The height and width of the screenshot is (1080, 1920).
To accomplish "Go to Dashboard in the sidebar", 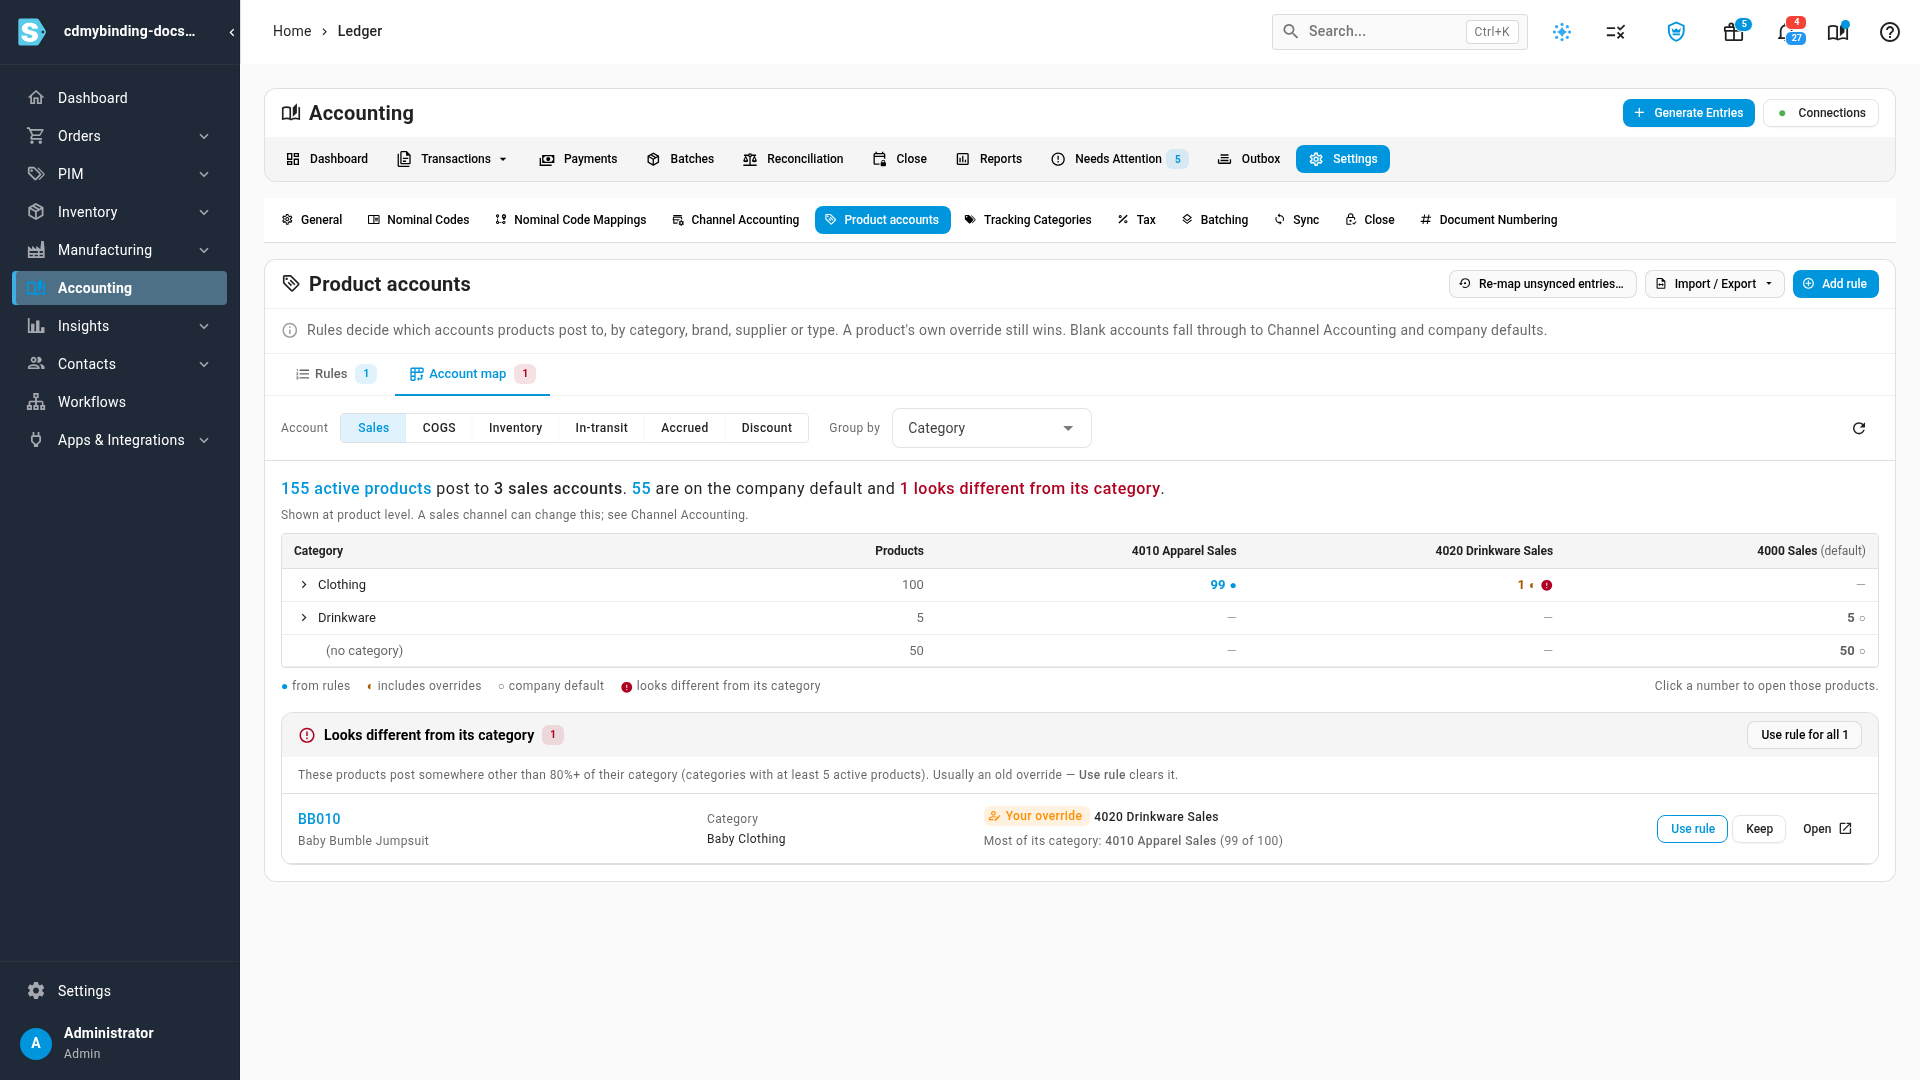I will 120,98.
